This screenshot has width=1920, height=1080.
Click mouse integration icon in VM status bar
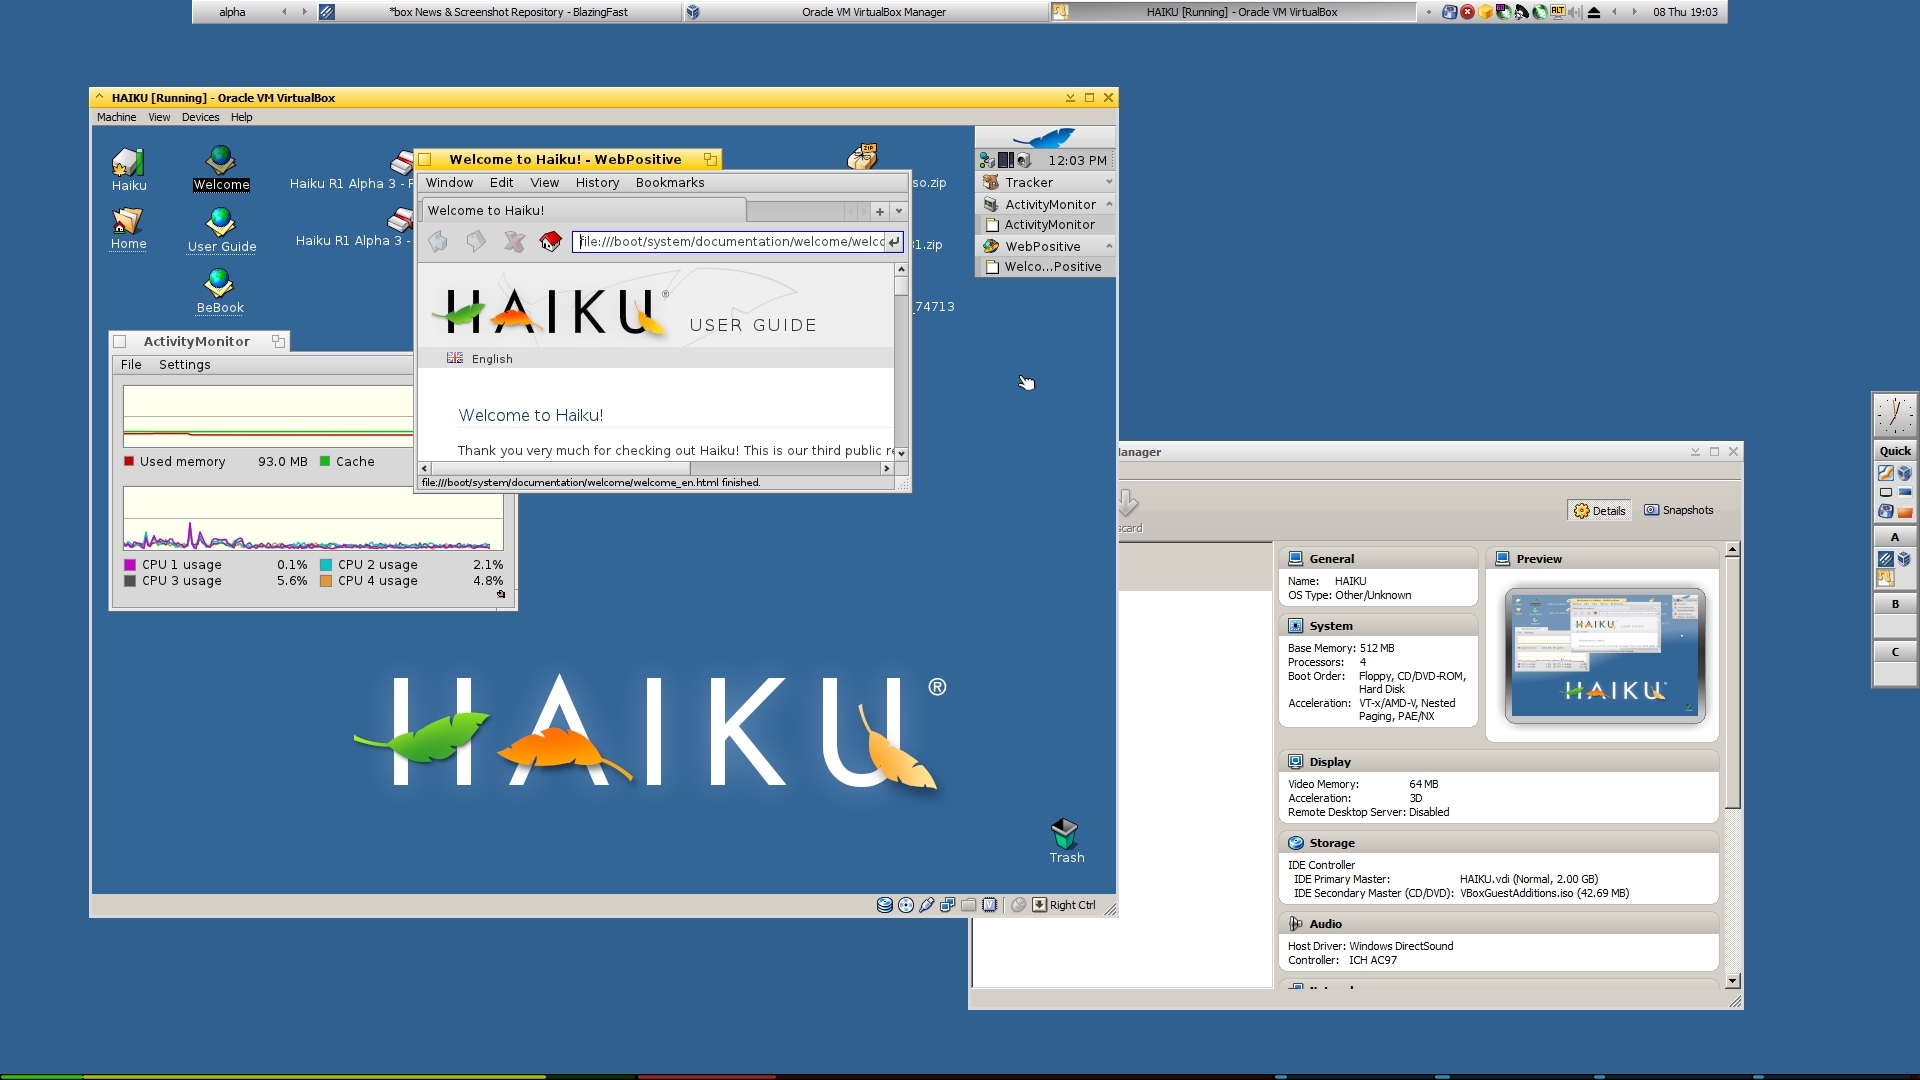(x=1019, y=905)
